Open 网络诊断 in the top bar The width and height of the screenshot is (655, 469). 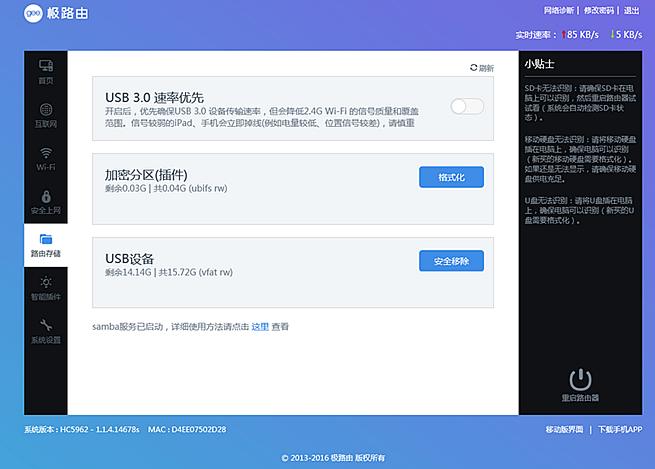(559, 10)
